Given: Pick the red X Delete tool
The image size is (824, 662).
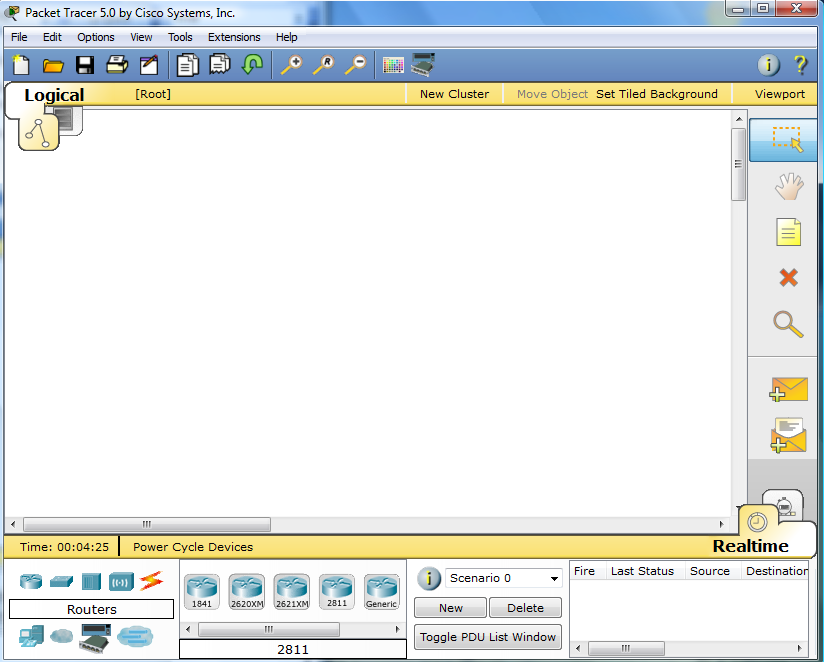Looking at the screenshot, I should (788, 277).
